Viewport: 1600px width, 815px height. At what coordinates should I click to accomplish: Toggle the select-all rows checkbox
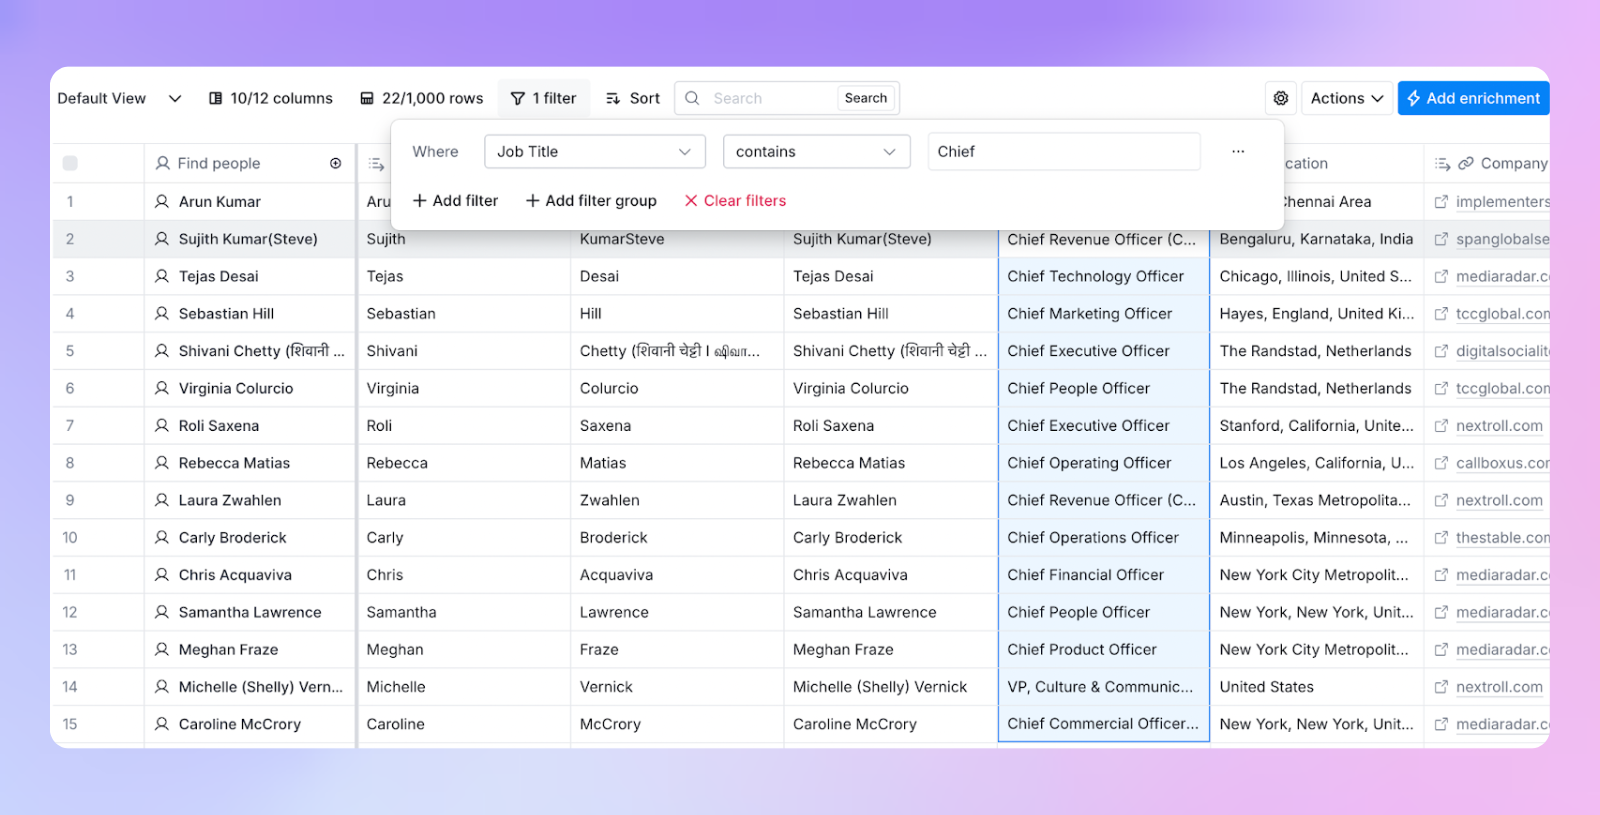(x=70, y=163)
